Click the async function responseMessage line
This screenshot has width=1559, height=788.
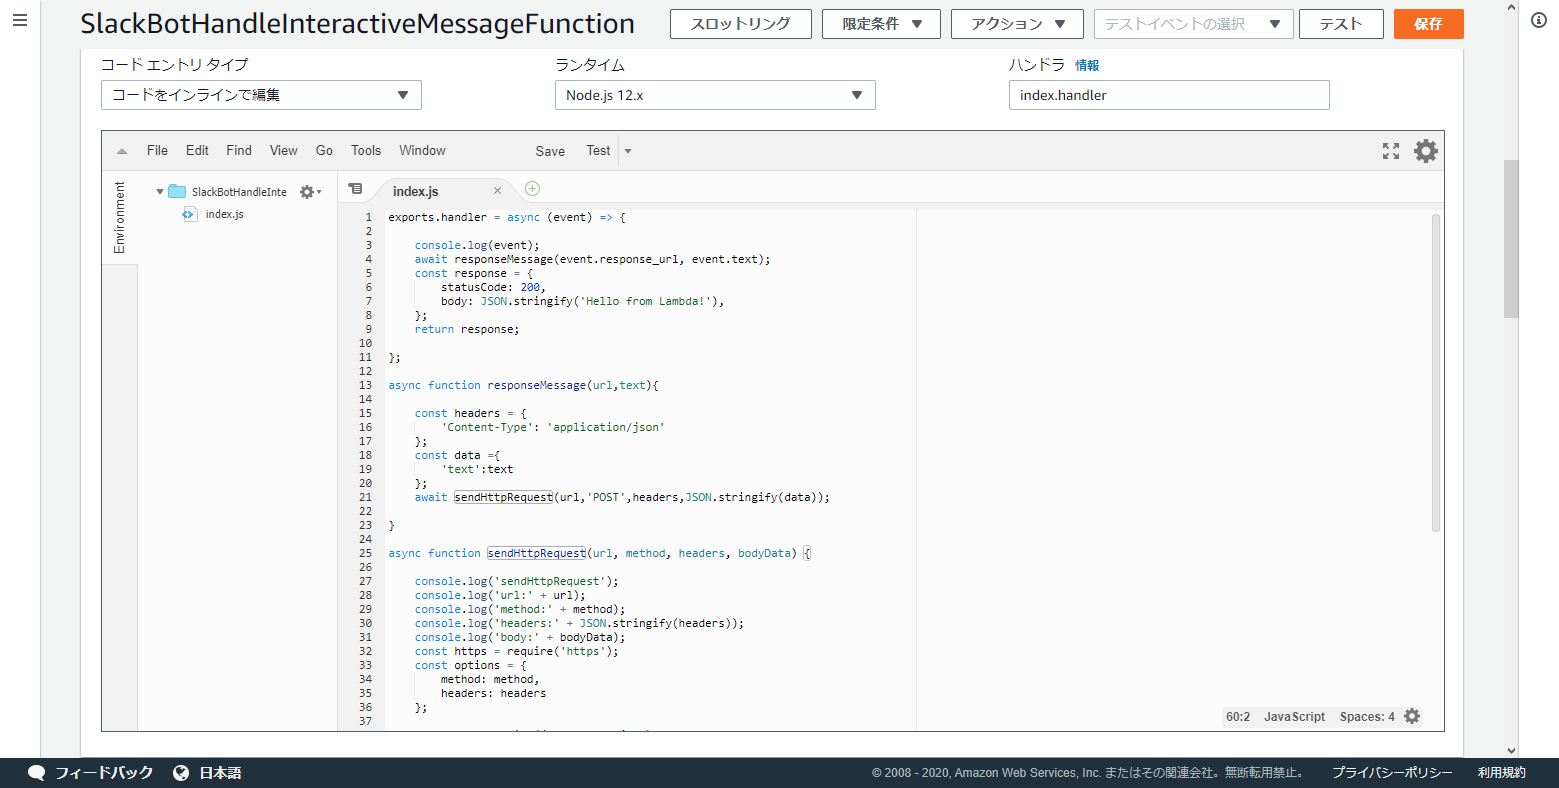click(x=524, y=385)
